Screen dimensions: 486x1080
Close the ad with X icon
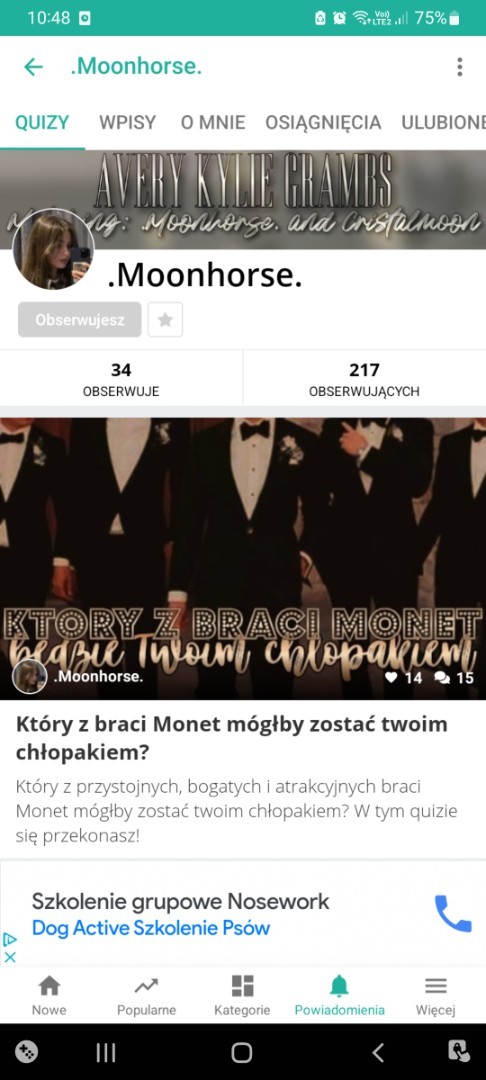[x=10, y=956]
